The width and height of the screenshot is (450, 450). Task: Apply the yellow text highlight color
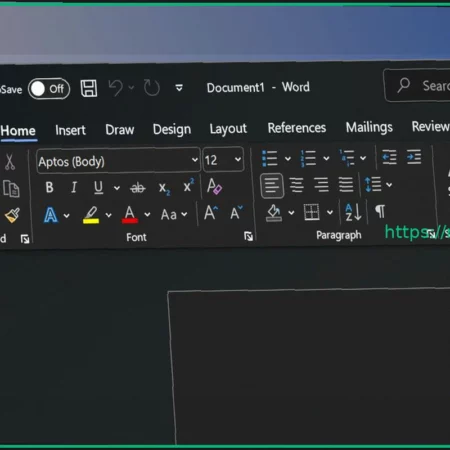tap(91, 215)
